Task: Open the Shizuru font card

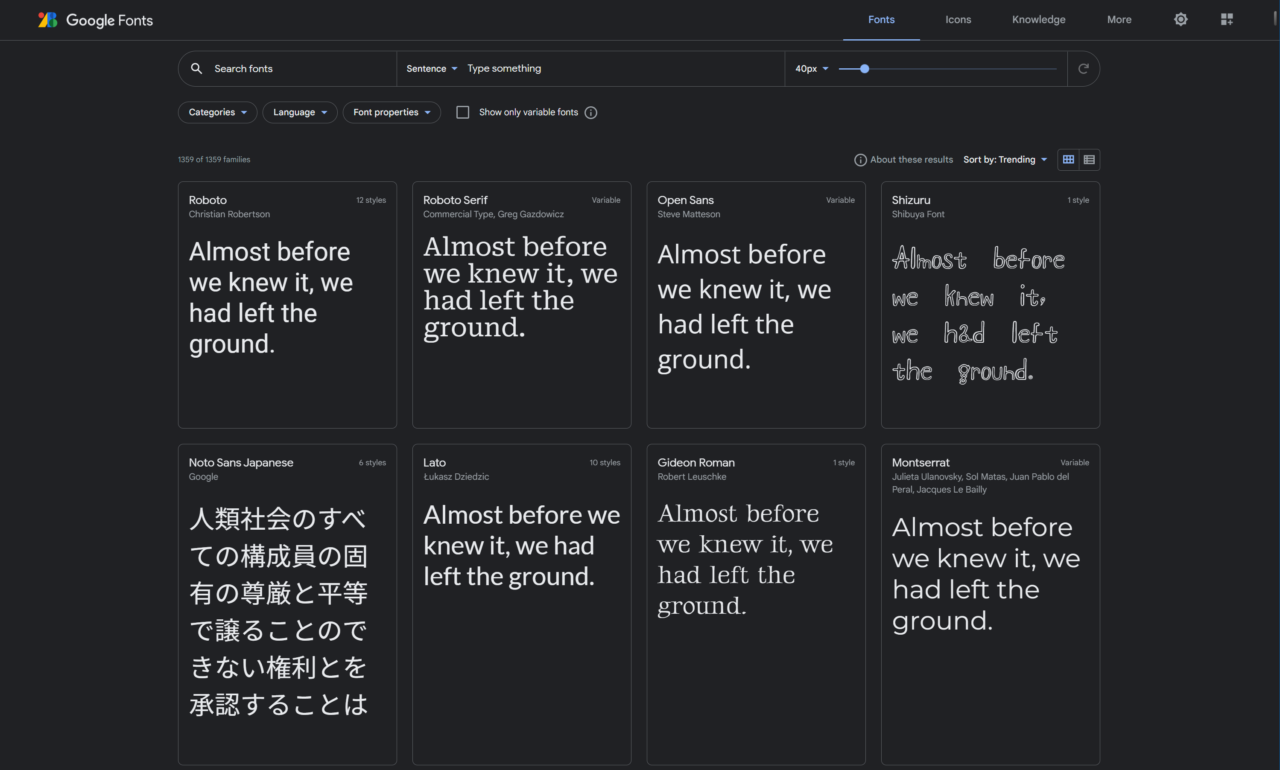Action: tap(990, 305)
